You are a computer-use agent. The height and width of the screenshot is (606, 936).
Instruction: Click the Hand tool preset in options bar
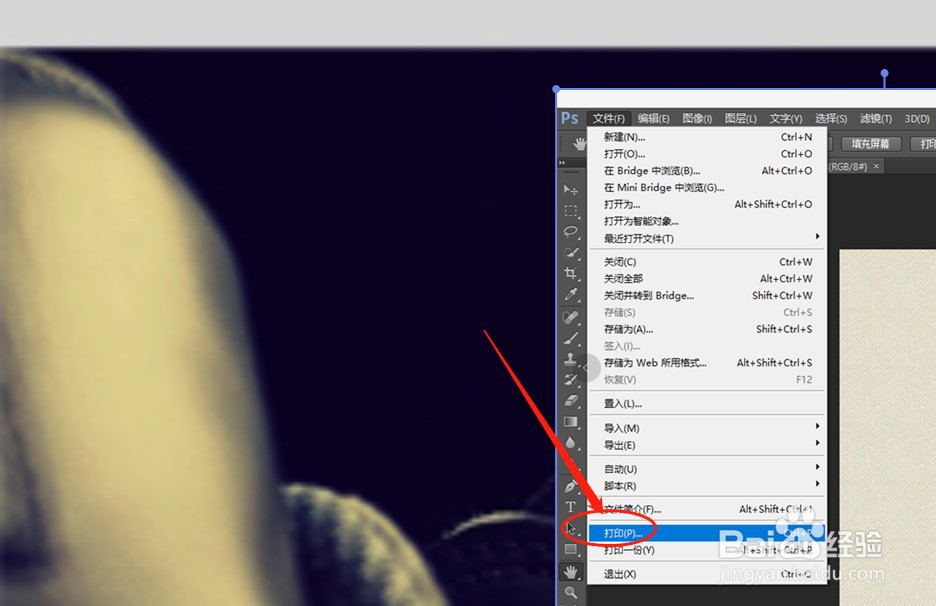(579, 144)
